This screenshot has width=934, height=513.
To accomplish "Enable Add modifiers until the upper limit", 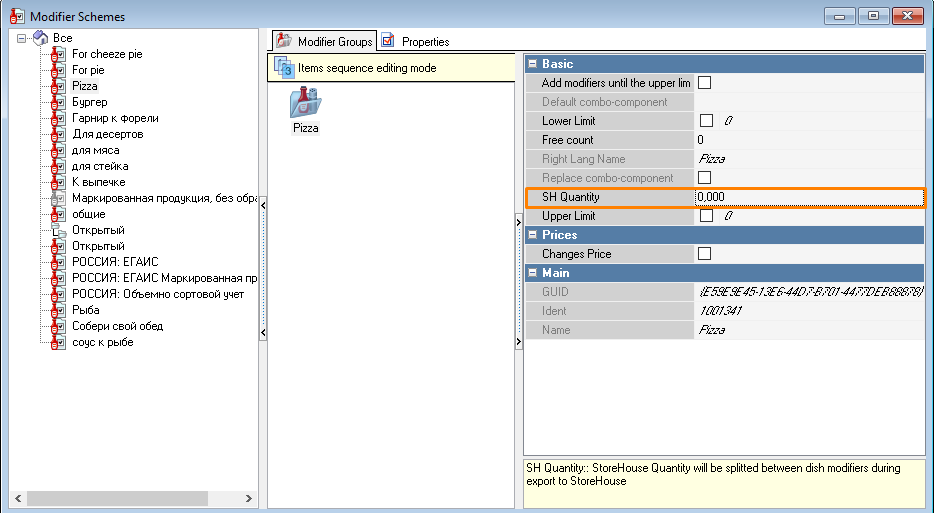I will coord(705,83).
